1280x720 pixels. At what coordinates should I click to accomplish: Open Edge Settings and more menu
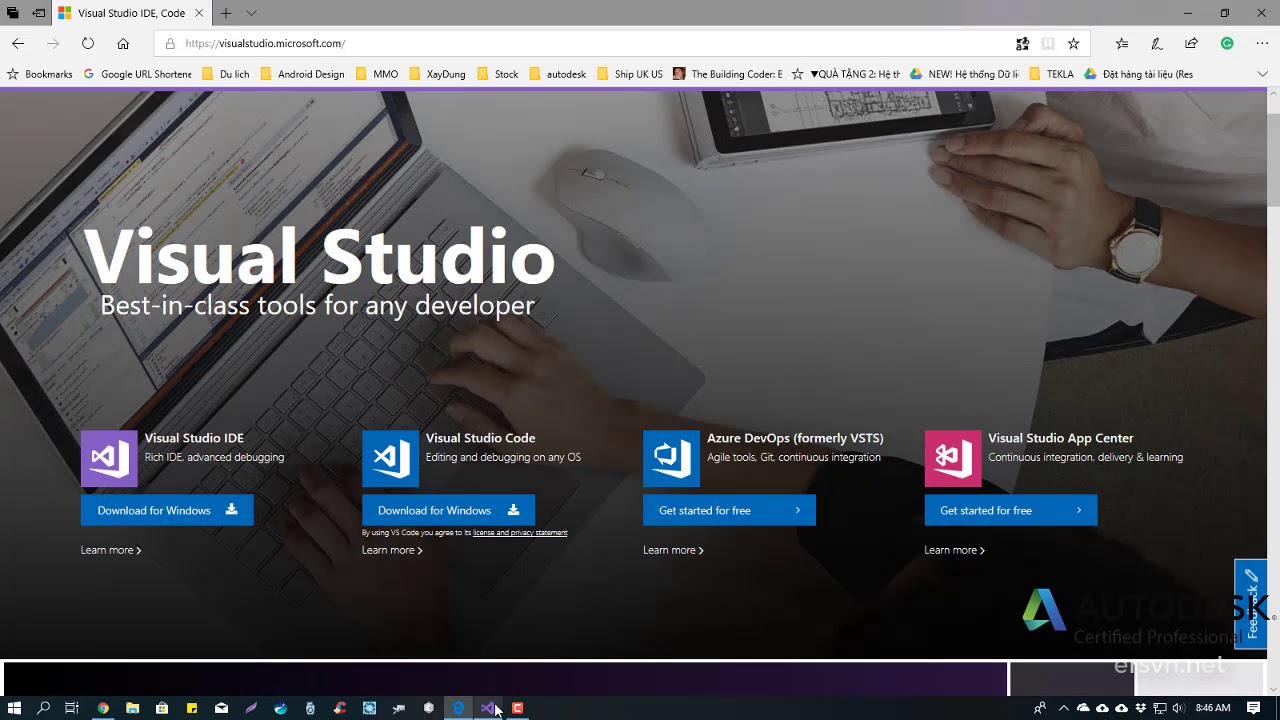pyautogui.click(x=1262, y=43)
